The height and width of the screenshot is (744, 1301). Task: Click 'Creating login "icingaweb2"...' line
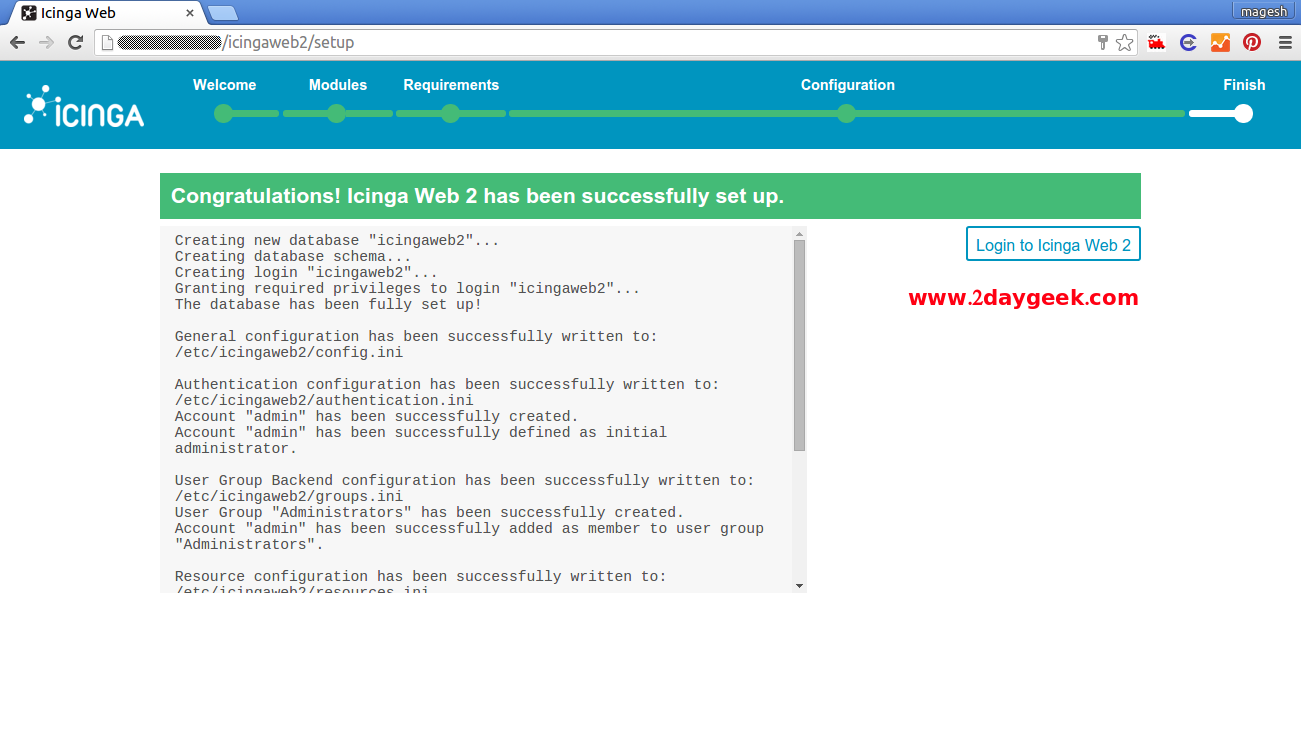(306, 272)
